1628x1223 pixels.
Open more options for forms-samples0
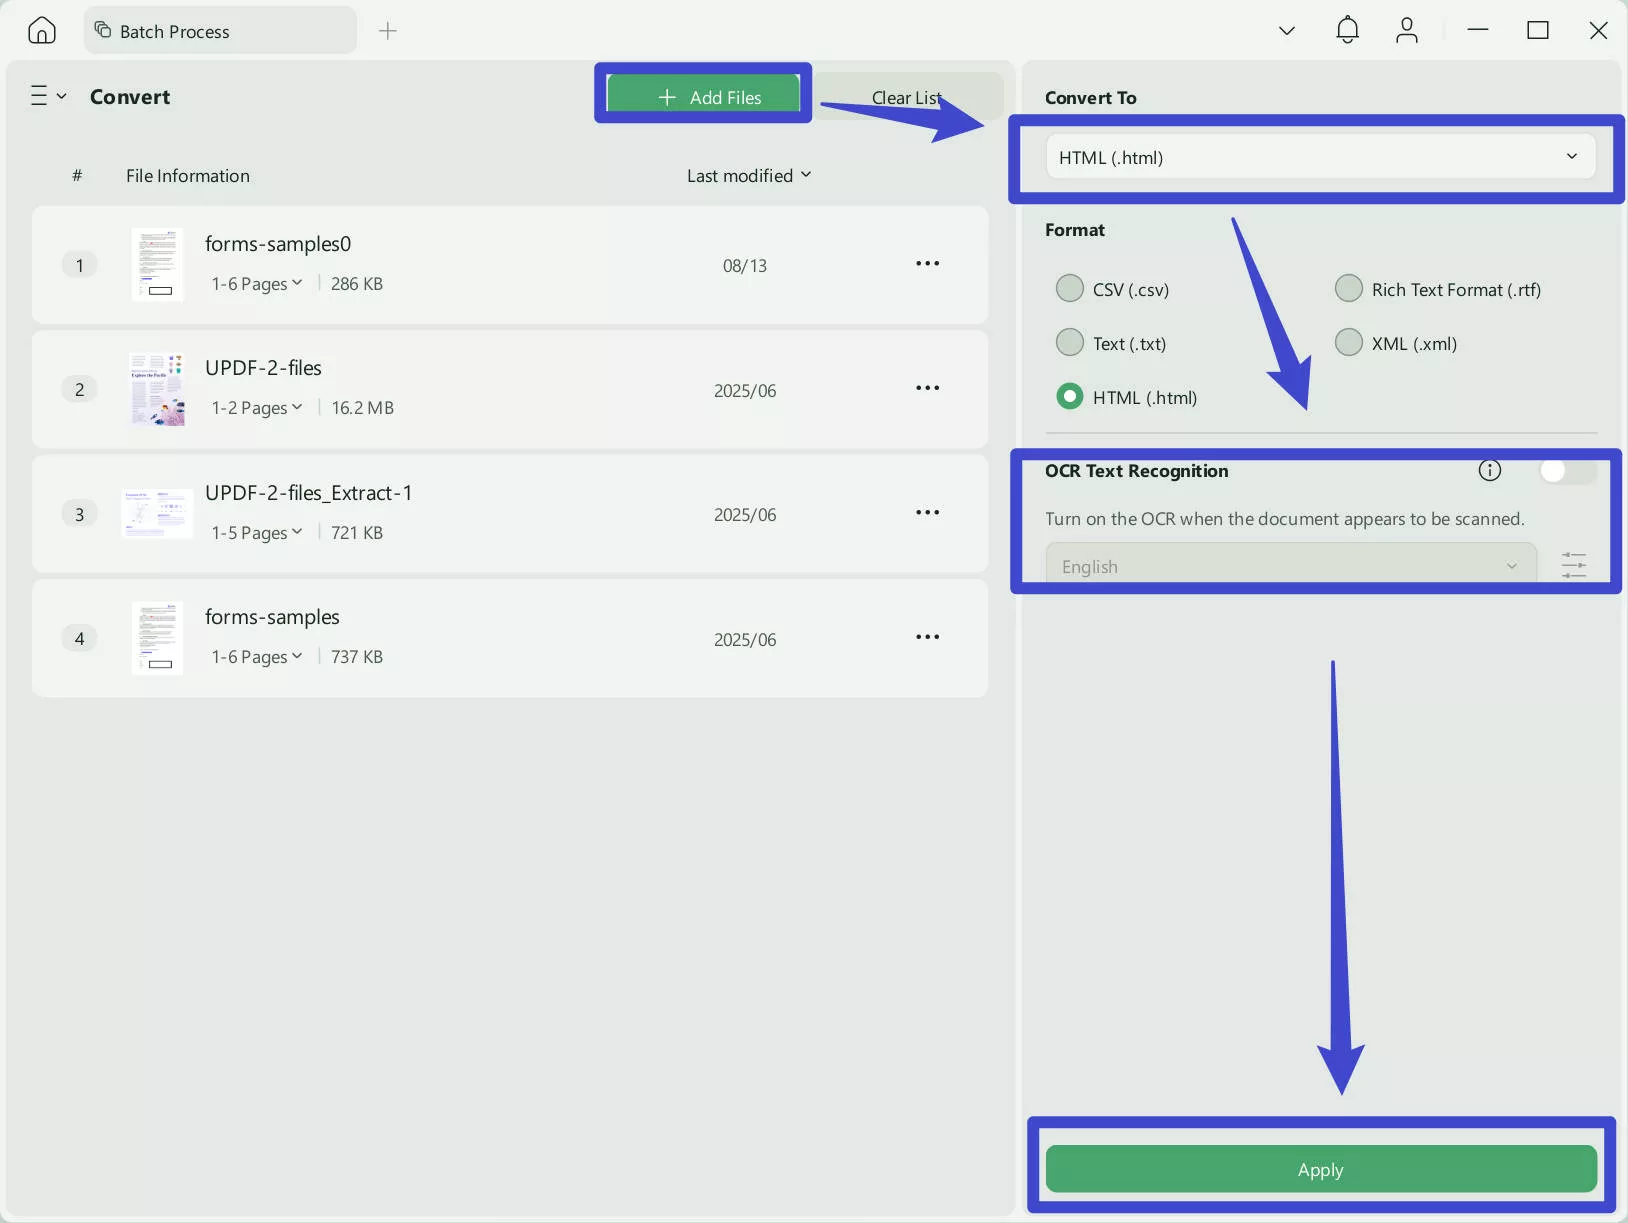(x=928, y=264)
